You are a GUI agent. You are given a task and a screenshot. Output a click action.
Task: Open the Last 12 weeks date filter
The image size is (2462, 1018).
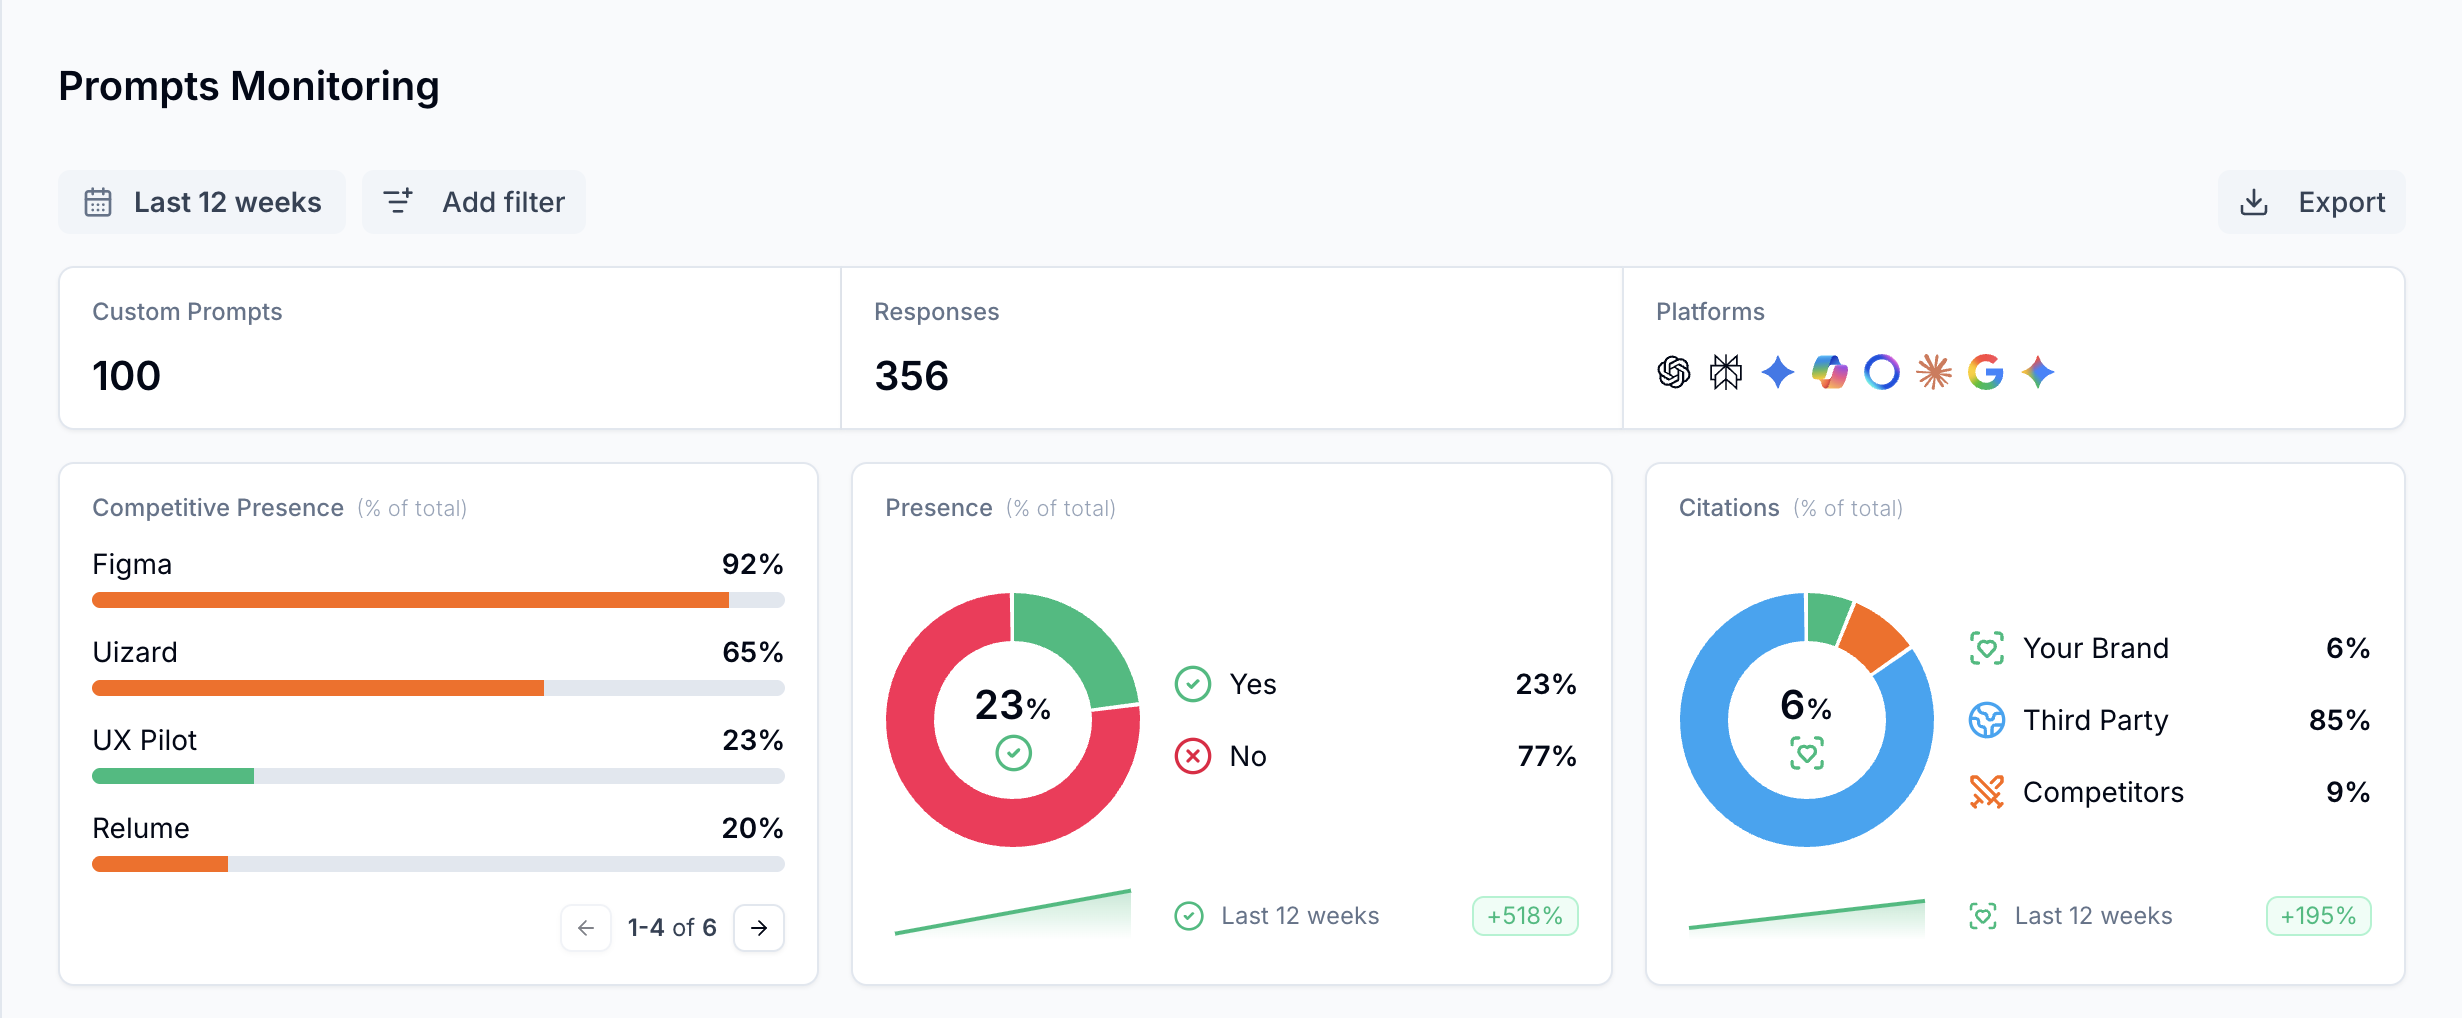tap(202, 202)
